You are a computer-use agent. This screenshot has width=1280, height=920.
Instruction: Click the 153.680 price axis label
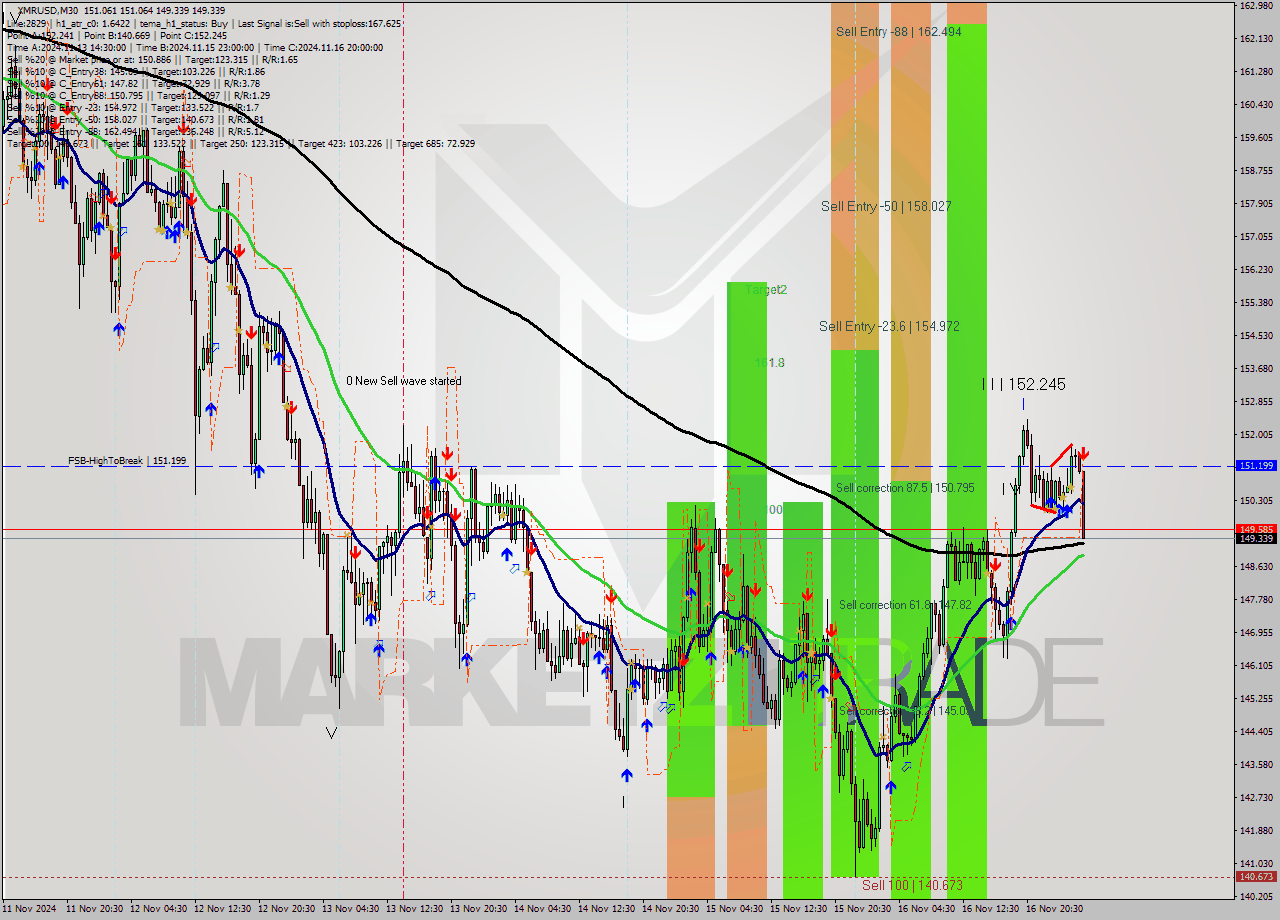pyautogui.click(x=1256, y=369)
